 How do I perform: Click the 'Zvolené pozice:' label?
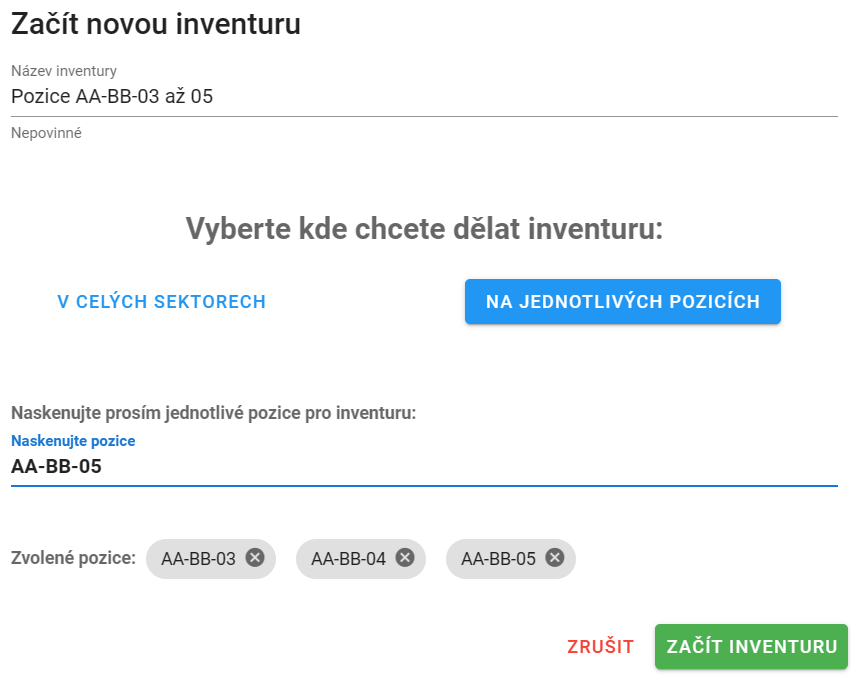point(73,558)
